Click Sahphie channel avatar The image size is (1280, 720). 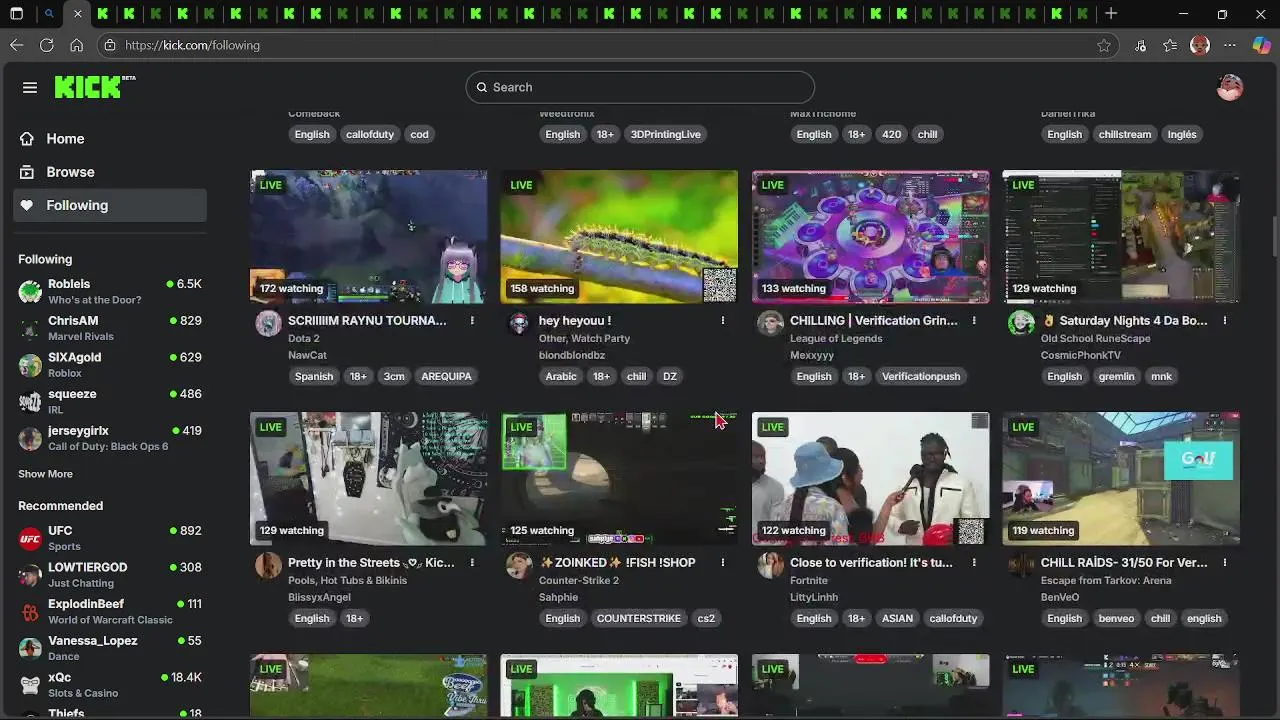pyautogui.click(x=519, y=565)
